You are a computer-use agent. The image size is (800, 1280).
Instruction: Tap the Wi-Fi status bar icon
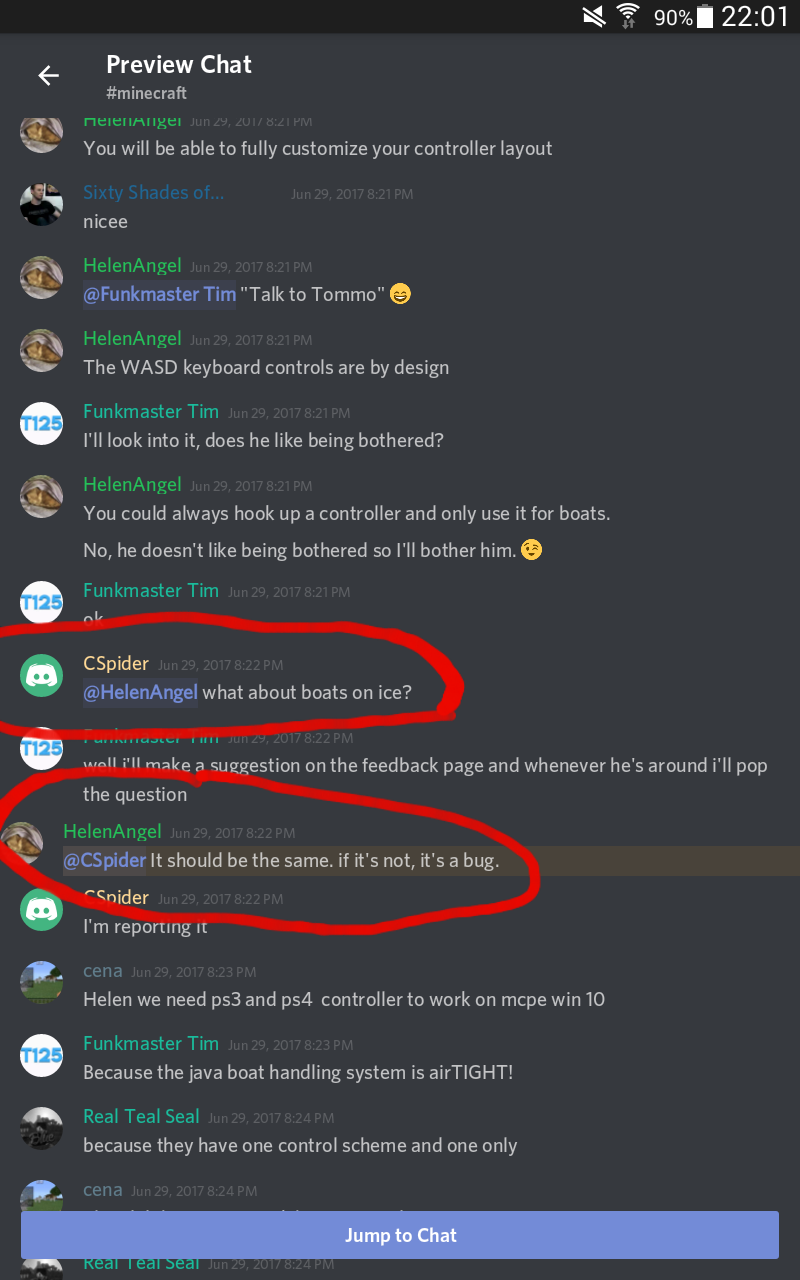pos(628,16)
